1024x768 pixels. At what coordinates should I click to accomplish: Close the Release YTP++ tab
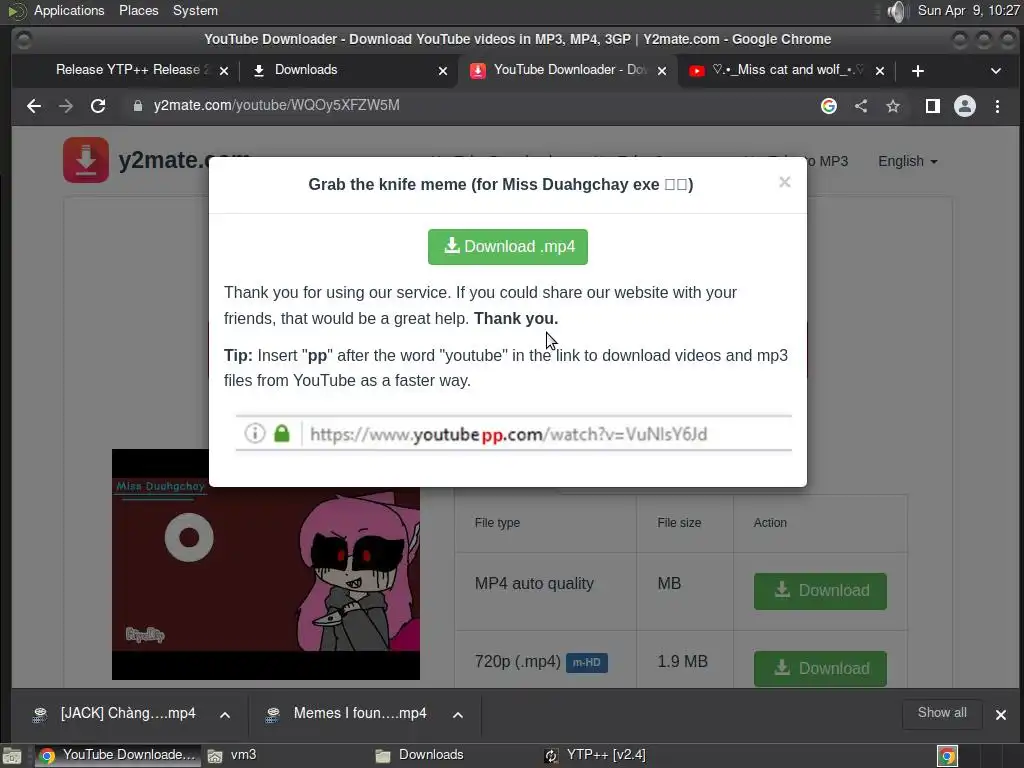[224, 71]
